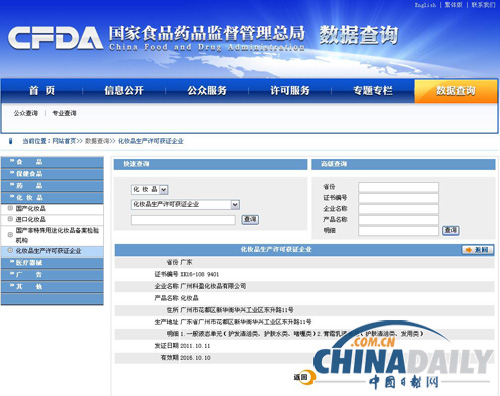This screenshot has width=500, height=396.
Task: Click the 数据查询 breadcrumb link
Action: pyautogui.click(x=97, y=141)
